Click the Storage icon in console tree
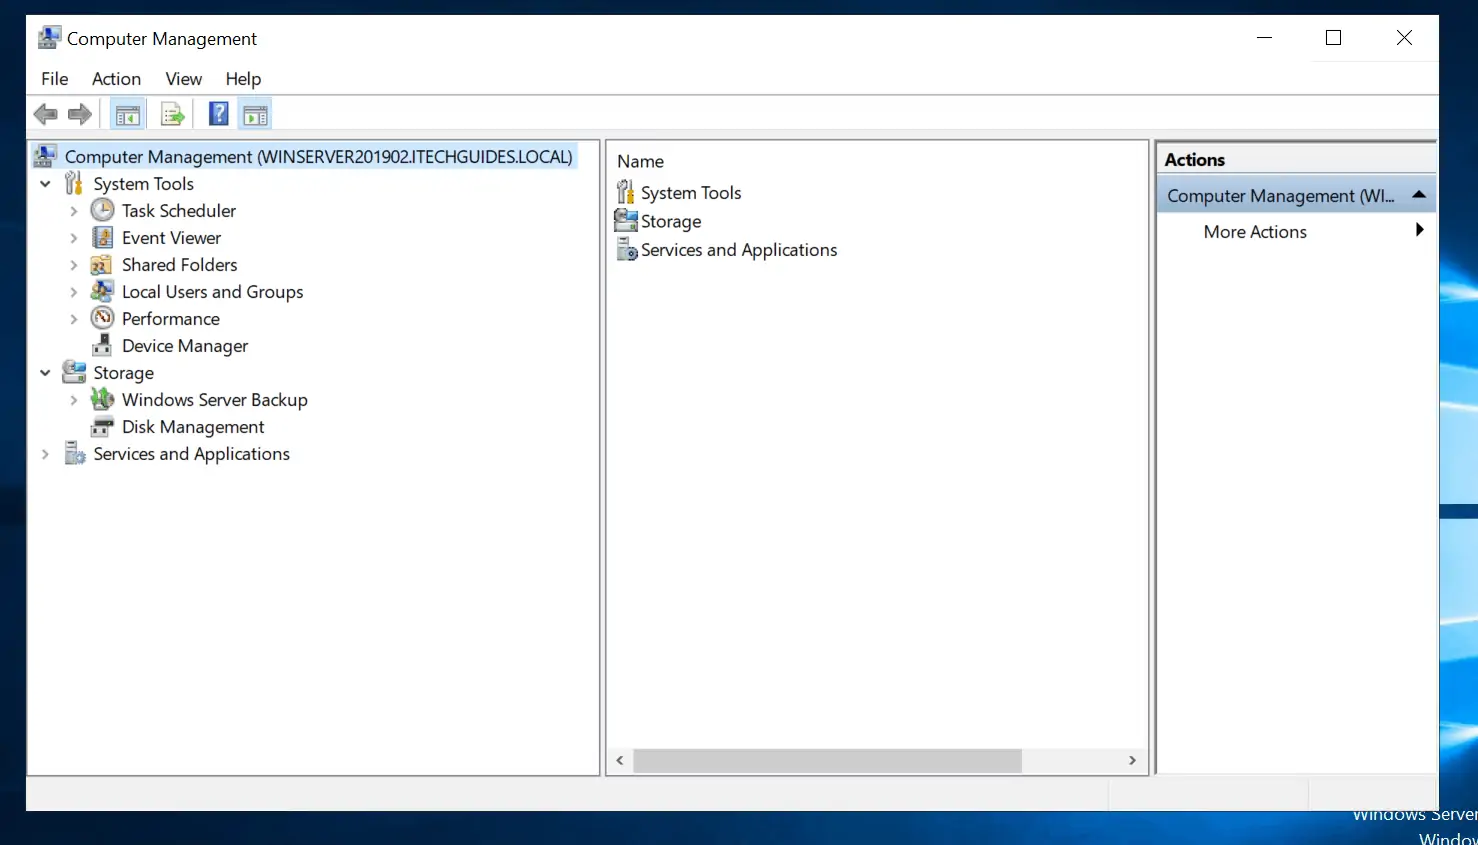Image resolution: width=1478 pixels, height=845 pixels. [x=74, y=372]
